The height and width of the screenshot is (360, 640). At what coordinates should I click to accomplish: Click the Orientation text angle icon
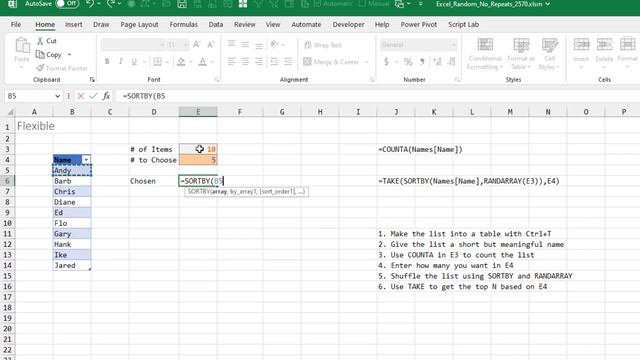pos(274,44)
